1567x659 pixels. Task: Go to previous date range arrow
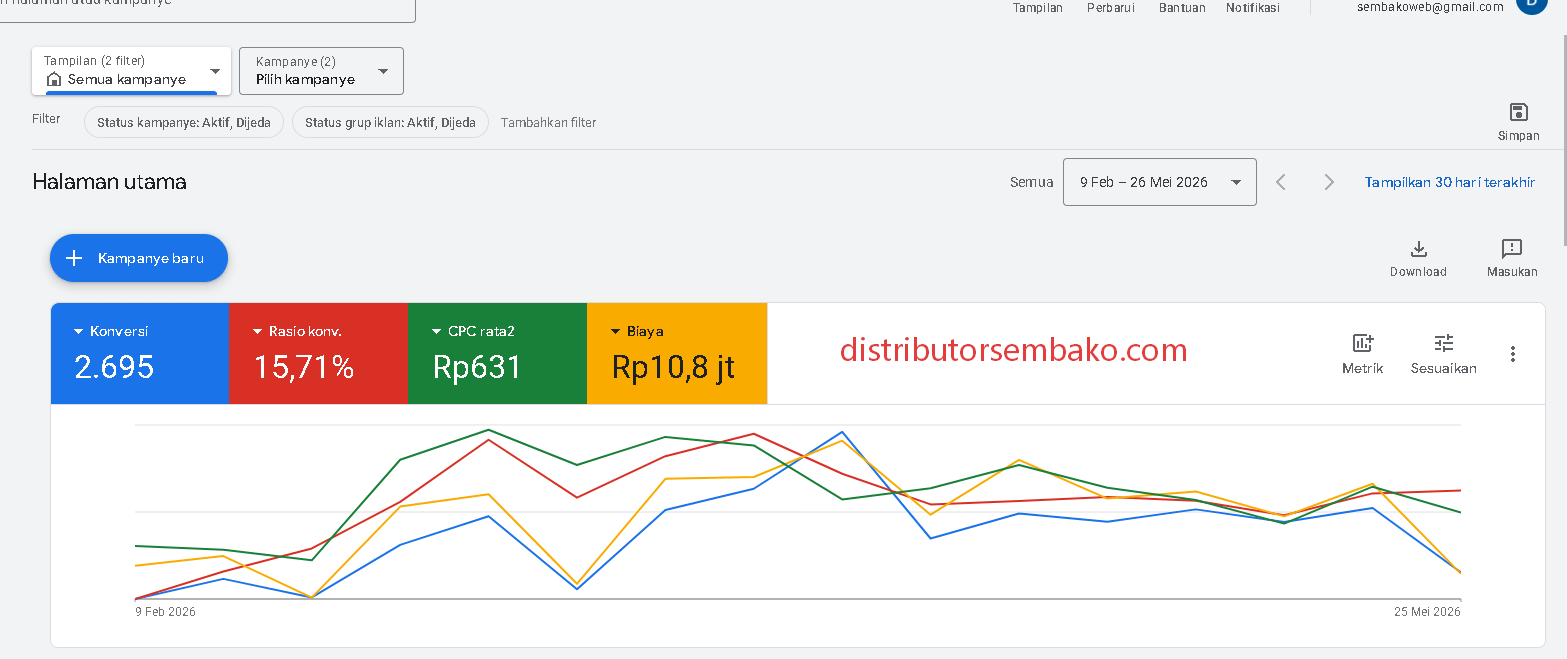[1281, 182]
